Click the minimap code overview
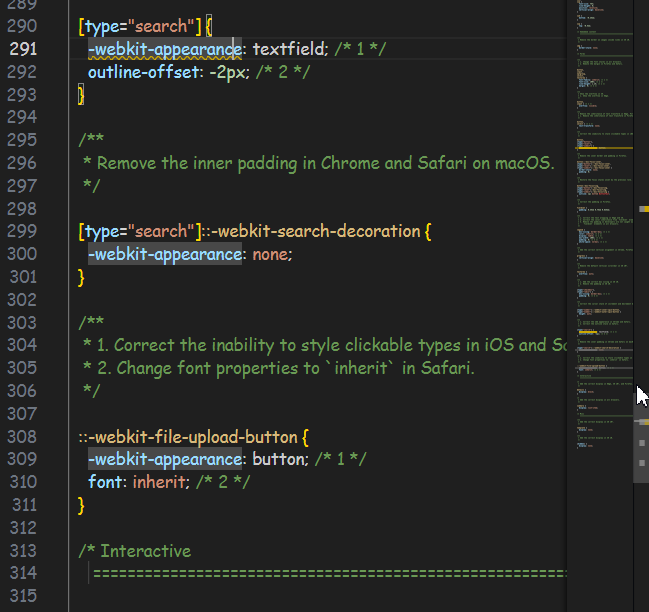Screen dimensions: 649x612 pos(604,223)
